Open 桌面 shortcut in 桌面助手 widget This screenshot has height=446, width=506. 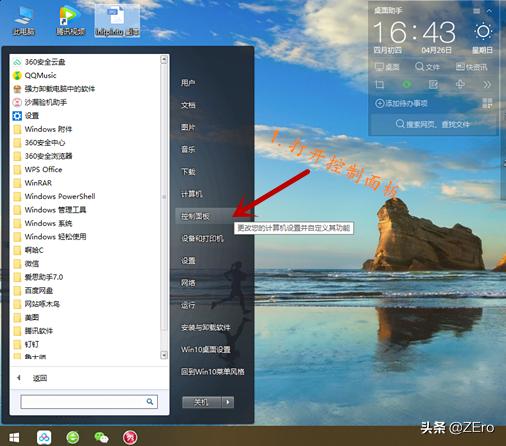point(387,67)
